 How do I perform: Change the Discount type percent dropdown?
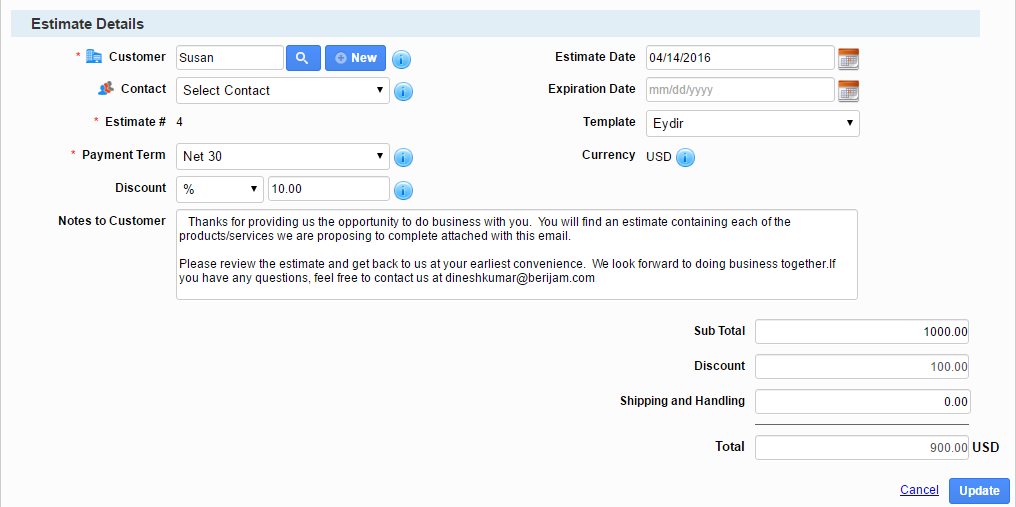(x=220, y=189)
